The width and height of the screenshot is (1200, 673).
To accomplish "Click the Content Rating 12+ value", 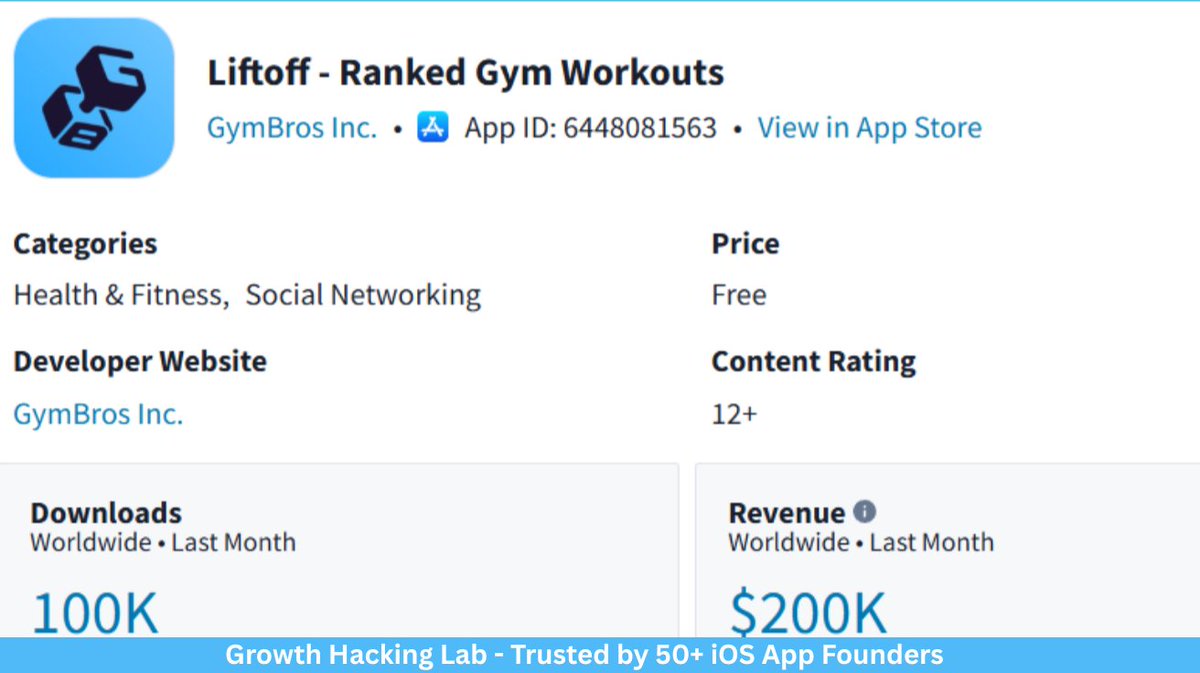I will [x=734, y=414].
